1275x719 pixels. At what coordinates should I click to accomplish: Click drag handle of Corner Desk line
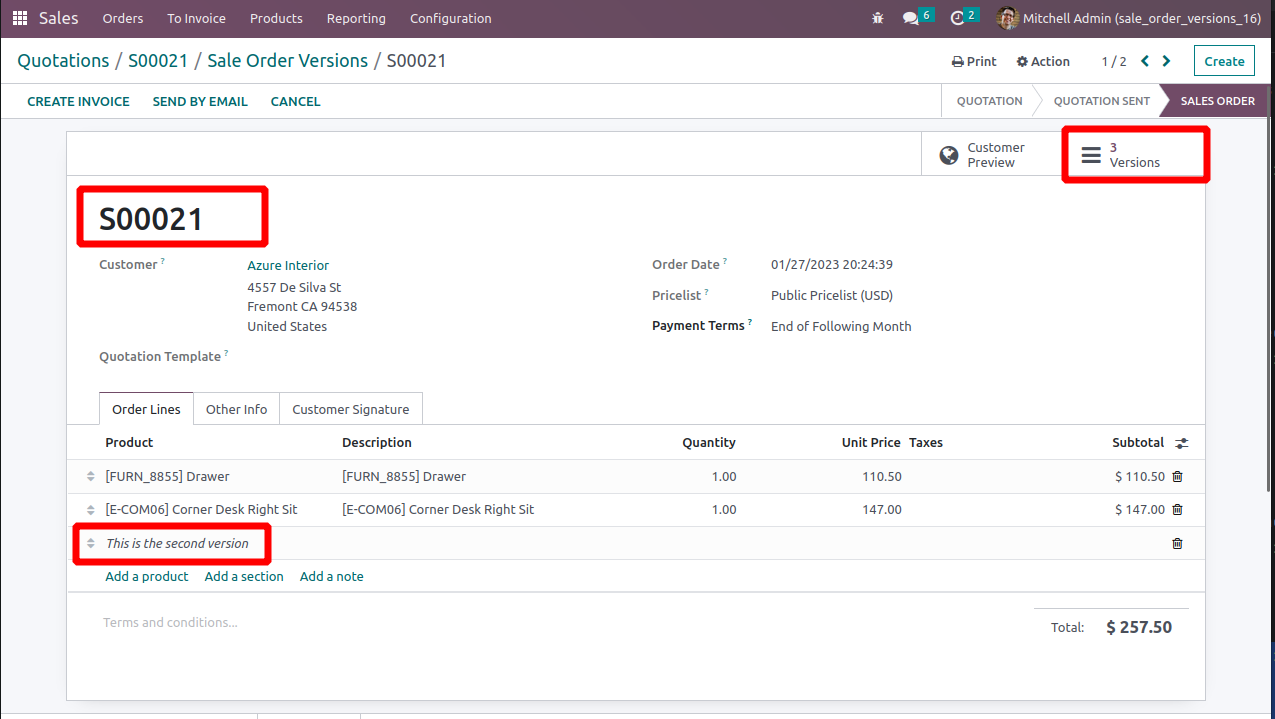point(90,510)
